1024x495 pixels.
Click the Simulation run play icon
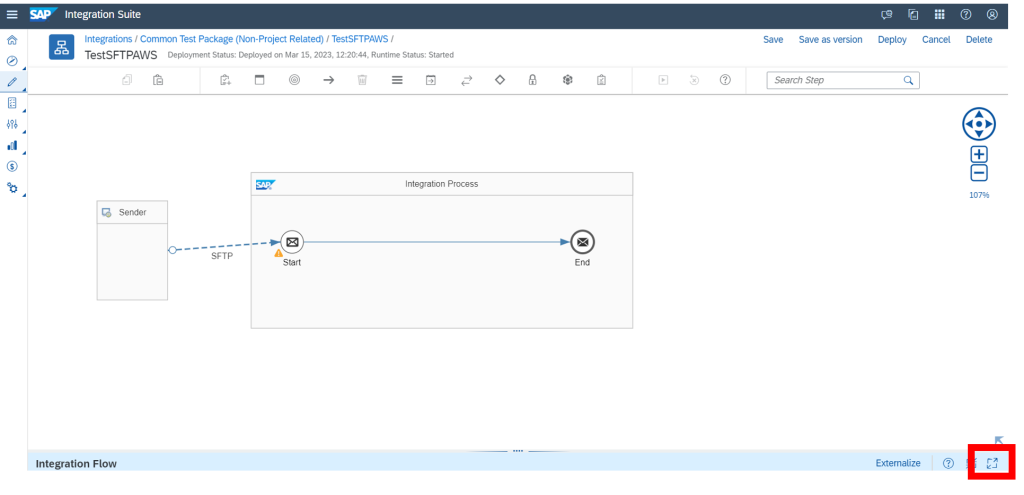tap(663, 80)
